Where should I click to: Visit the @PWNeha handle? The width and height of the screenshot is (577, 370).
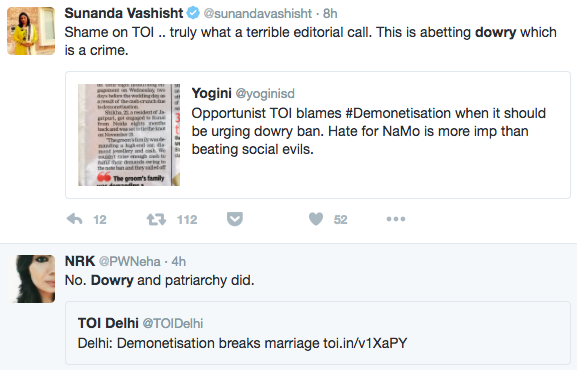[x=130, y=261]
